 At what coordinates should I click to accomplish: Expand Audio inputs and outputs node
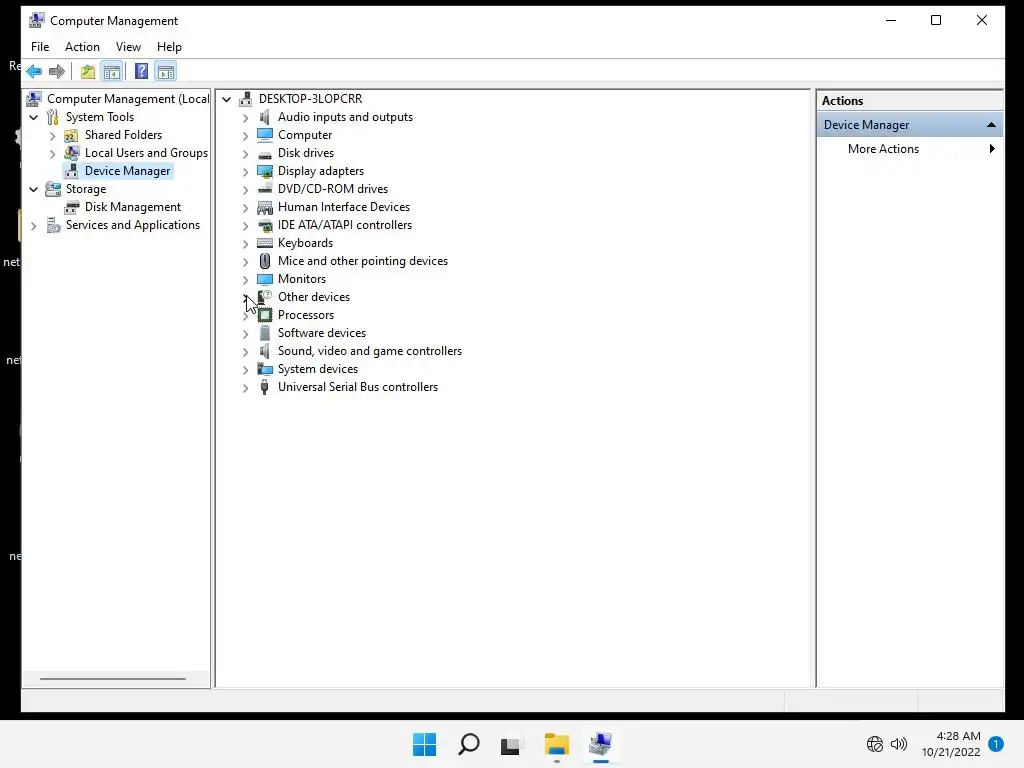pyautogui.click(x=246, y=118)
